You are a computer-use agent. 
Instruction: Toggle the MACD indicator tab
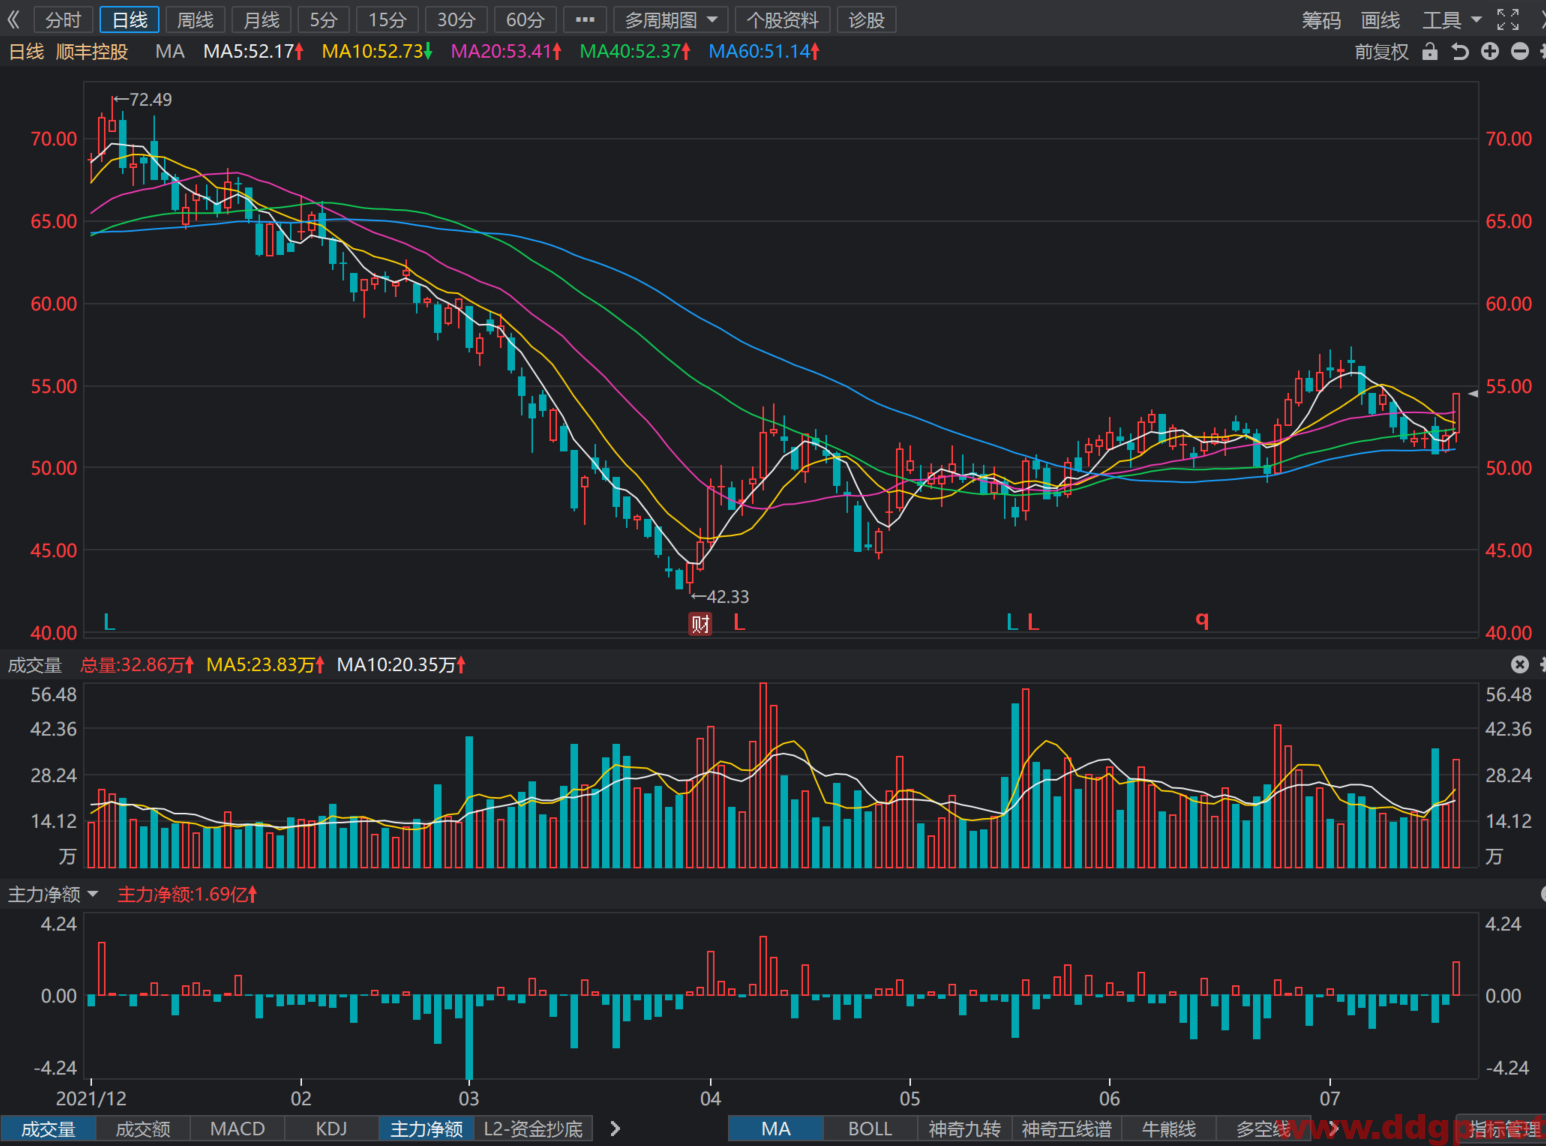[237, 1129]
